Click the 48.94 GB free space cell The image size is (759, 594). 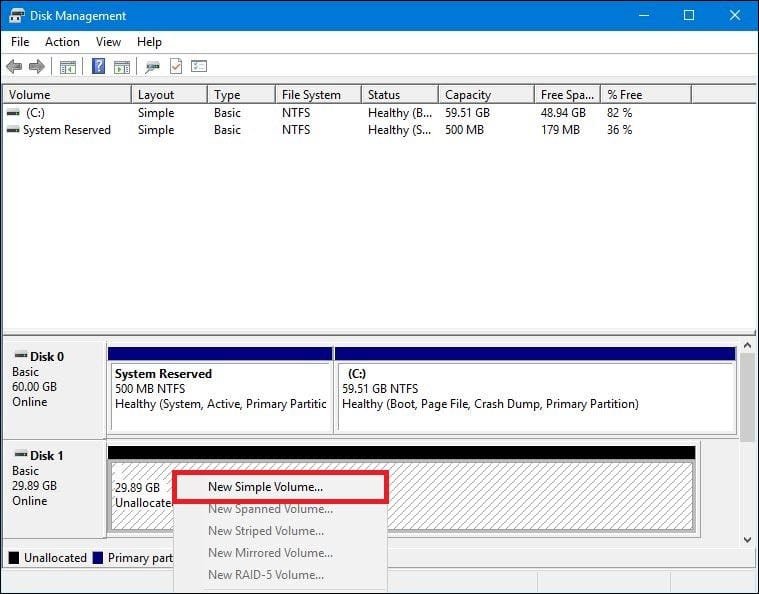click(563, 113)
